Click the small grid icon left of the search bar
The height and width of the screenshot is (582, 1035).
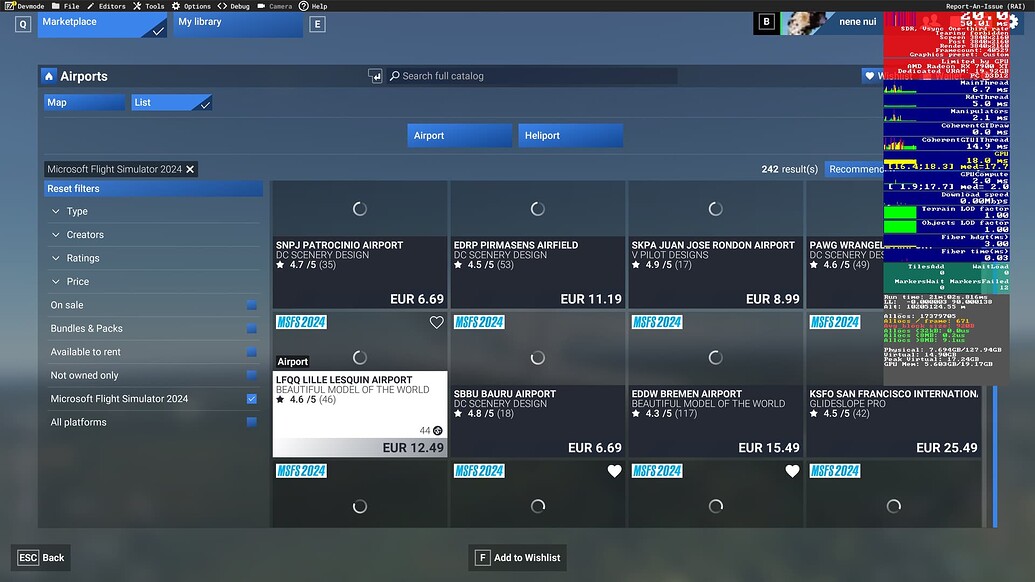click(x=375, y=75)
